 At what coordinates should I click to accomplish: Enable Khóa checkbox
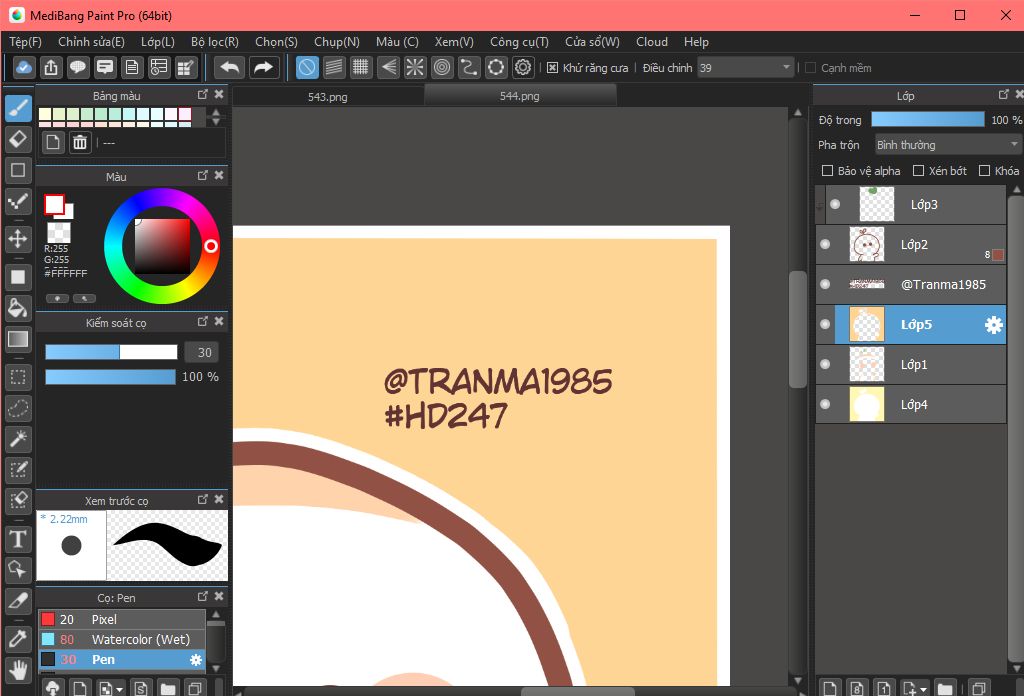click(984, 170)
